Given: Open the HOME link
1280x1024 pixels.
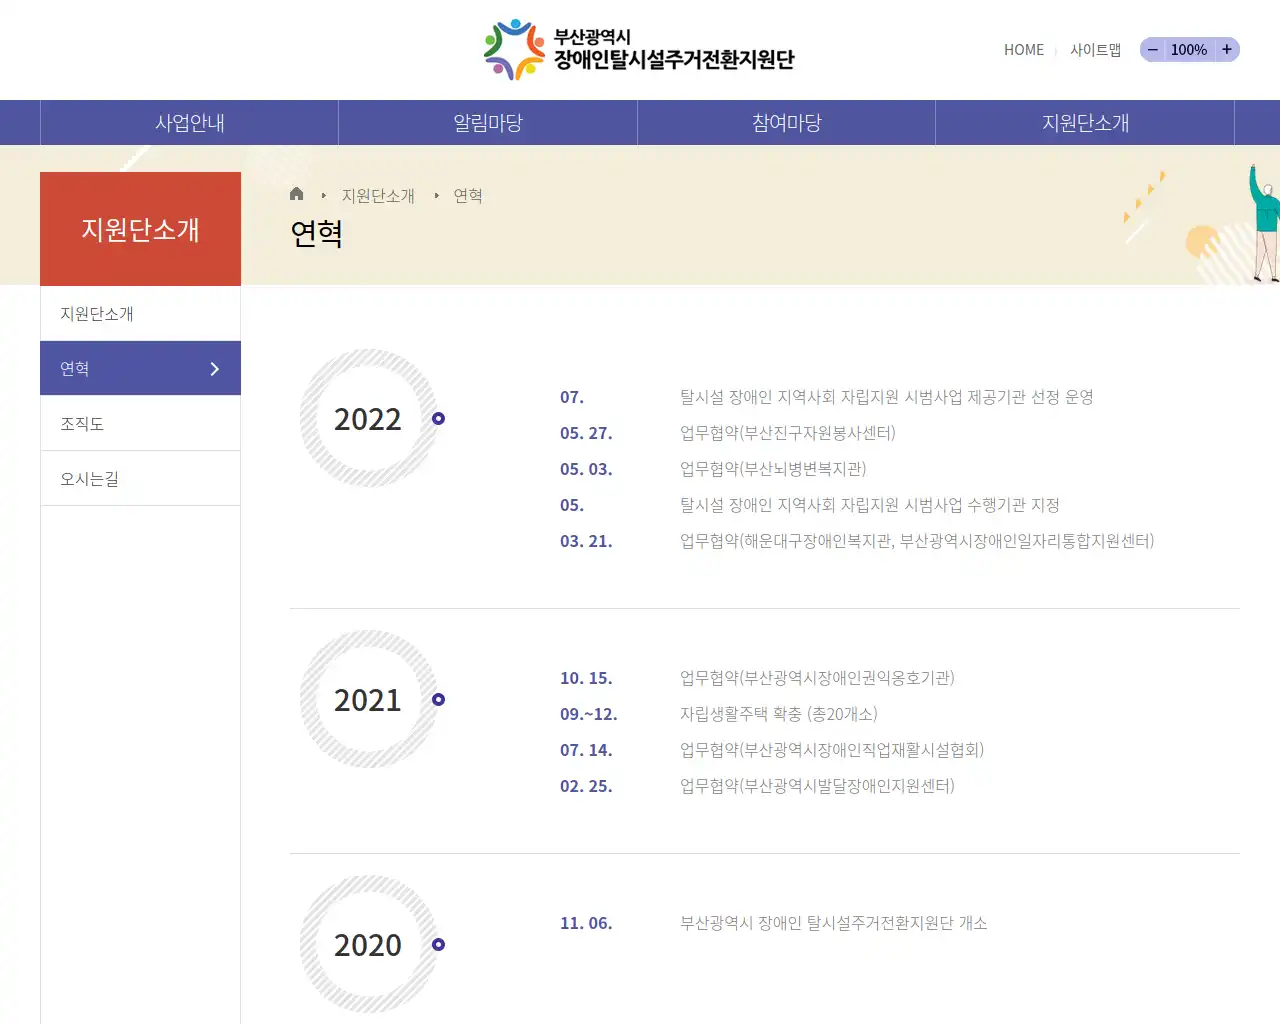Looking at the screenshot, I should click(1024, 49).
